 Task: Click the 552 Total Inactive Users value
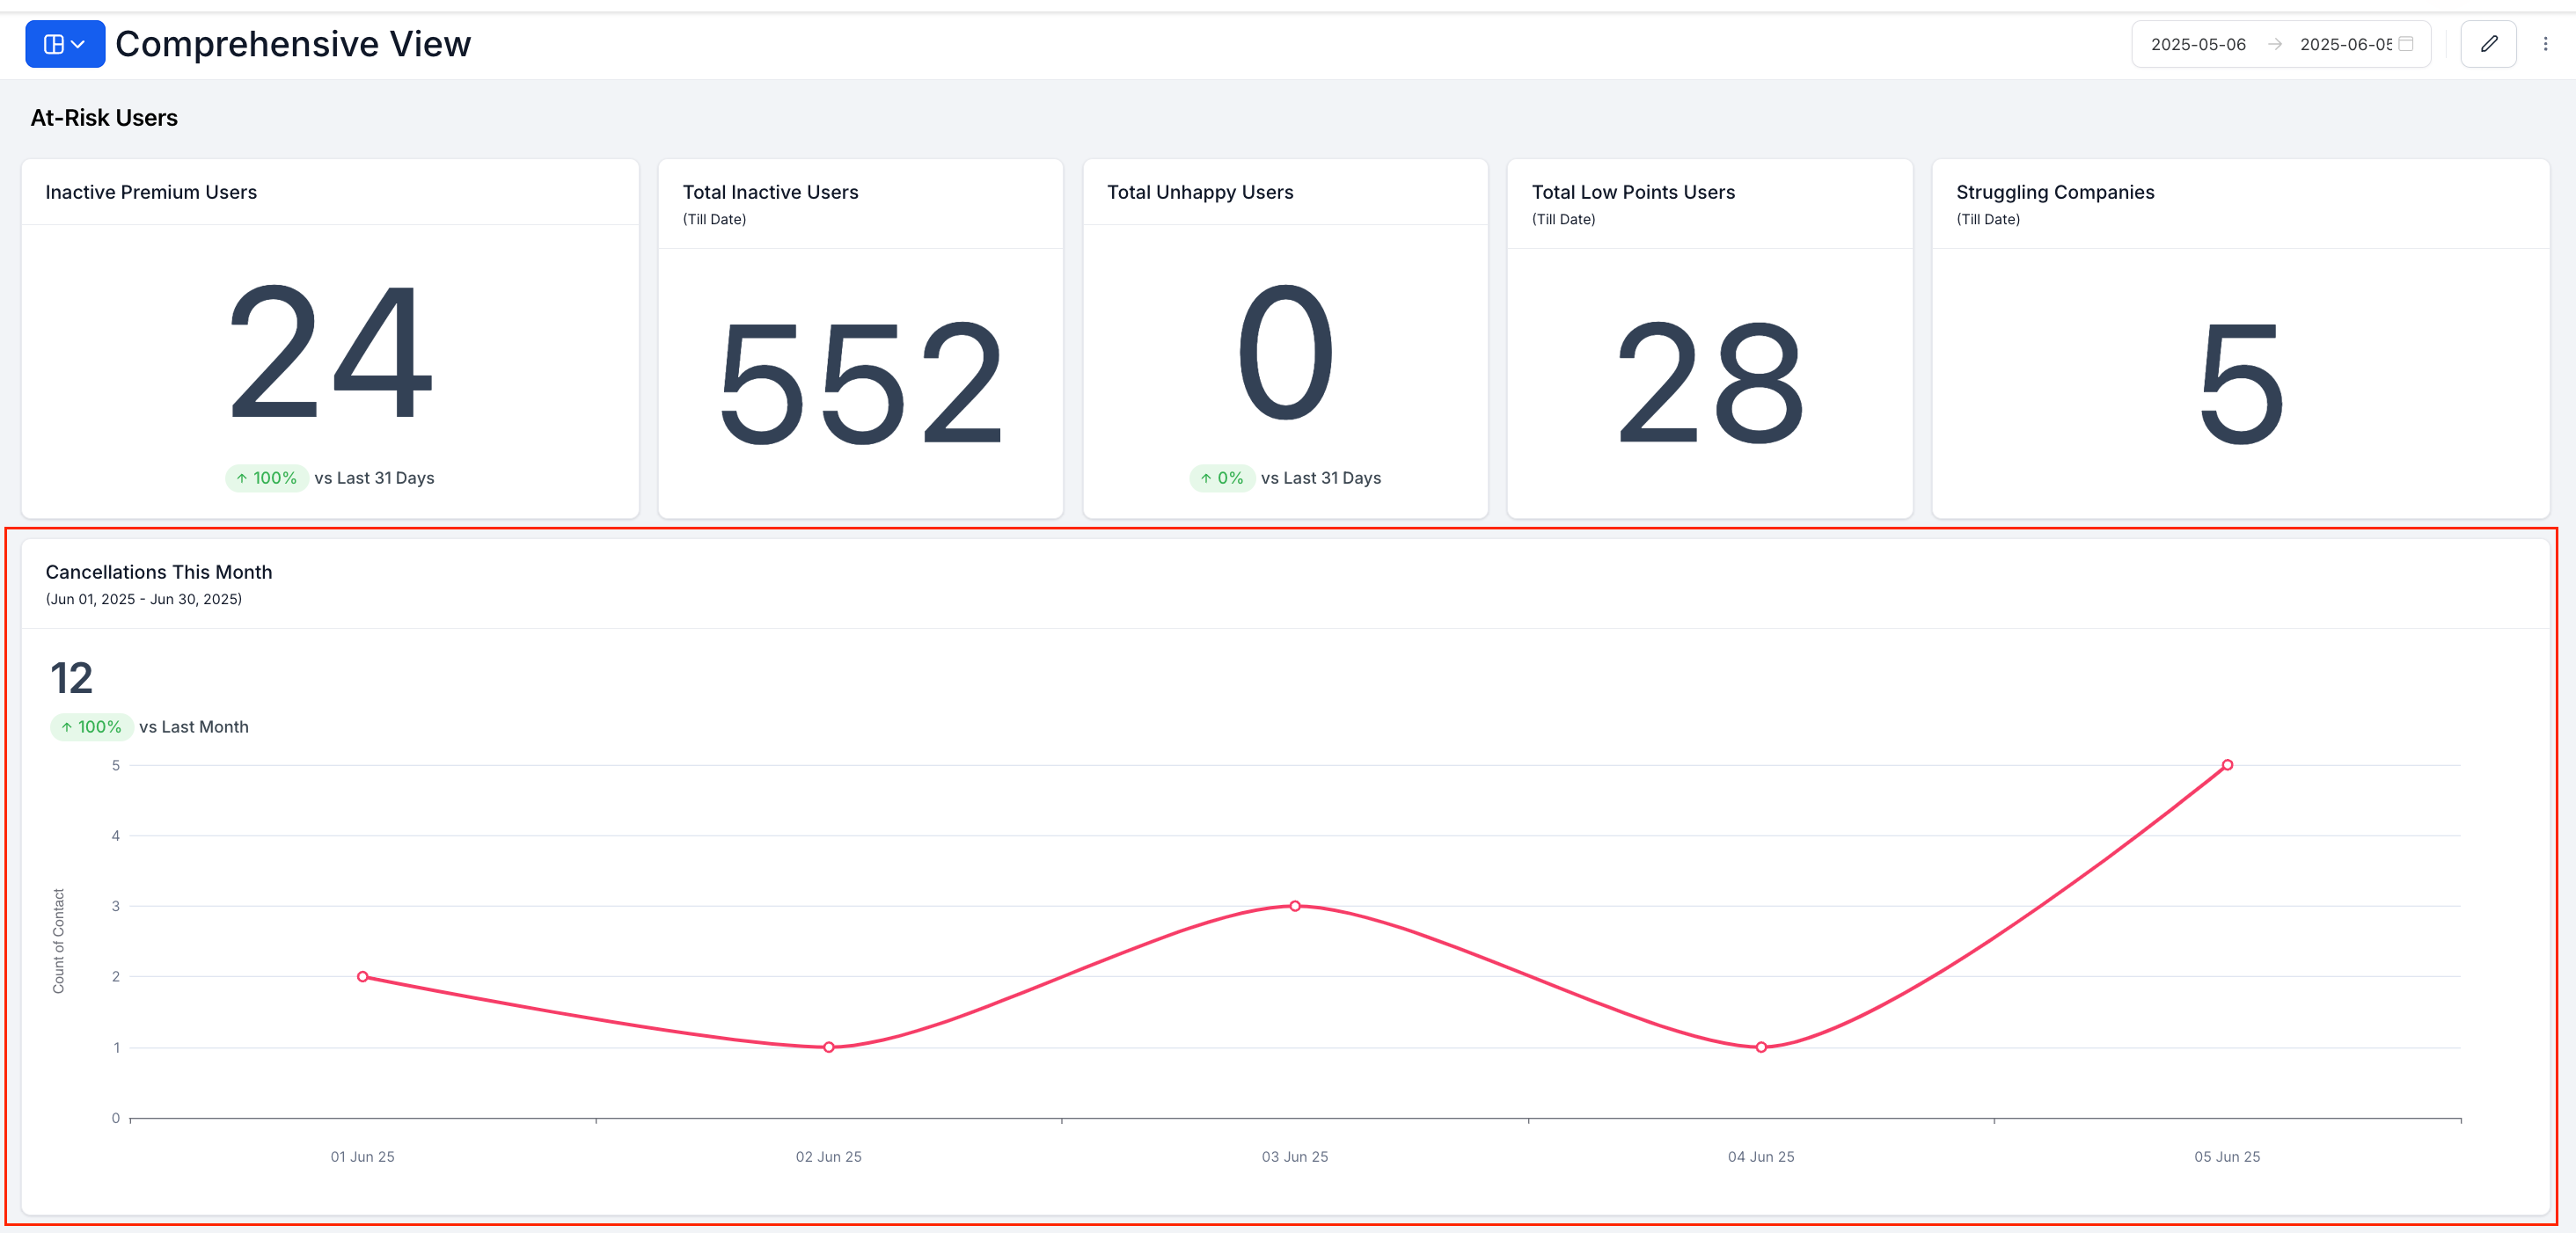[861, 383]
